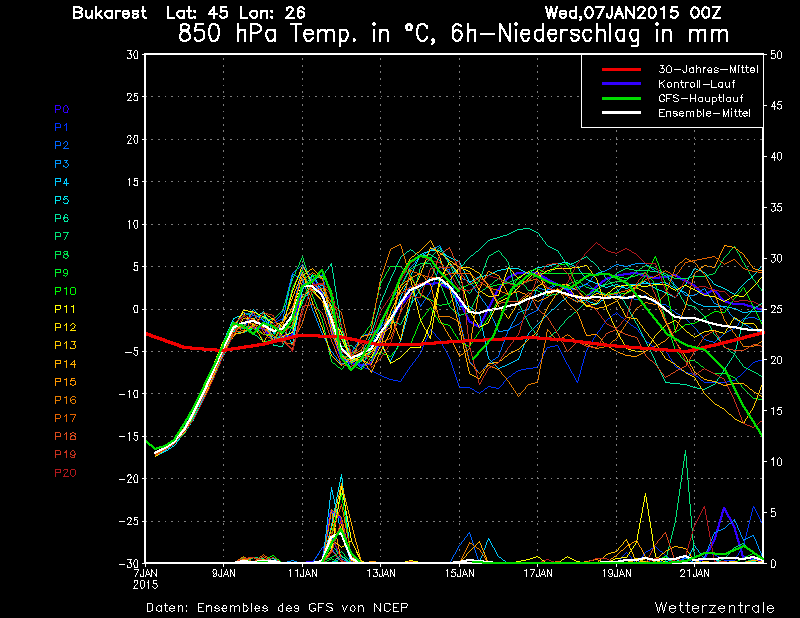Select the 19JAN date on the axis

[616, 574]
